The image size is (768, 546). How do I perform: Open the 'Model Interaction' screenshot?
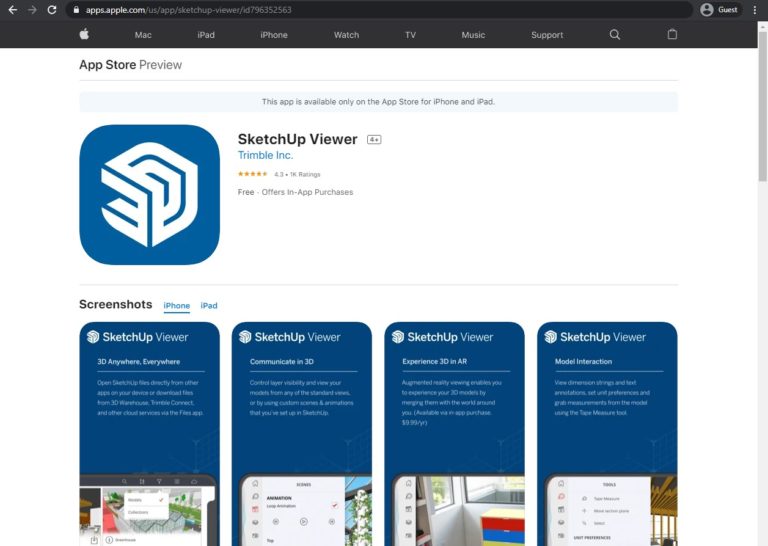(607, 434)
